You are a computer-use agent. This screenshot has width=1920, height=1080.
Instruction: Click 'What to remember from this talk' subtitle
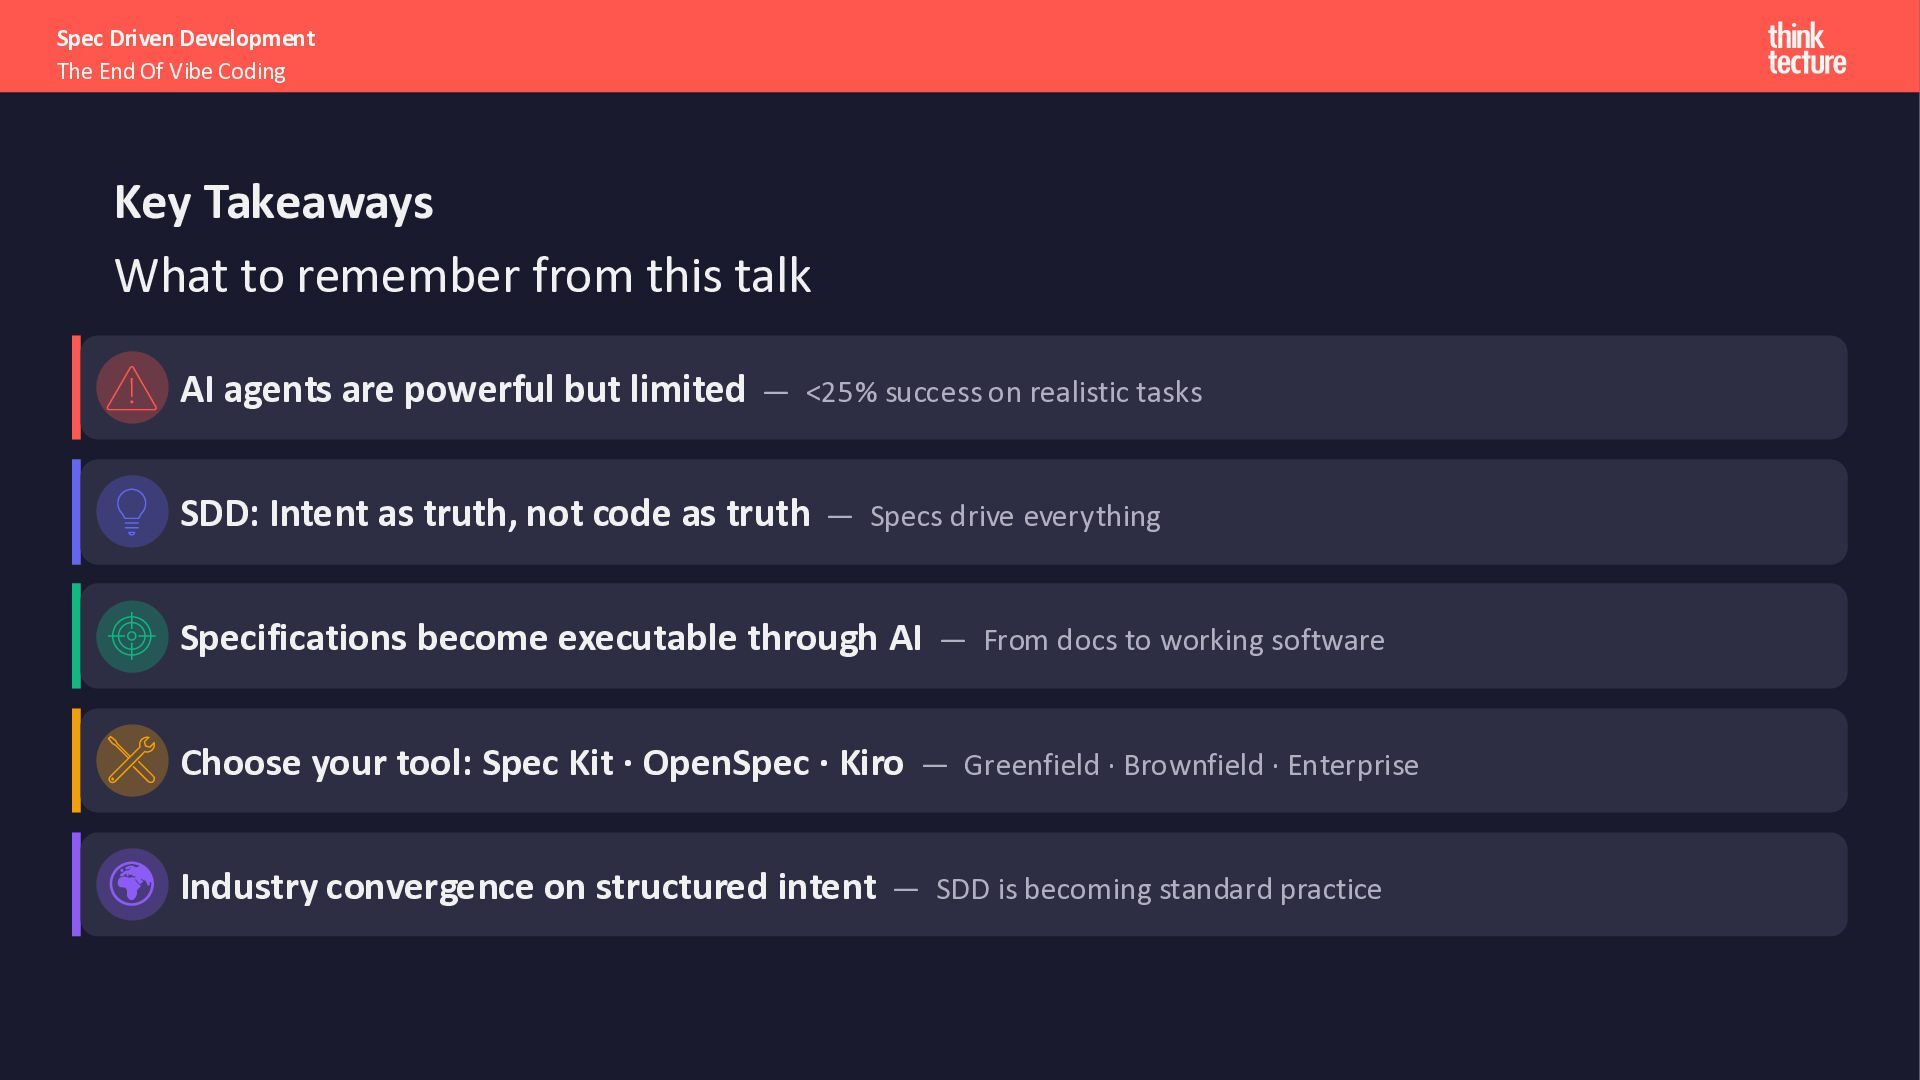pos(462,276)
